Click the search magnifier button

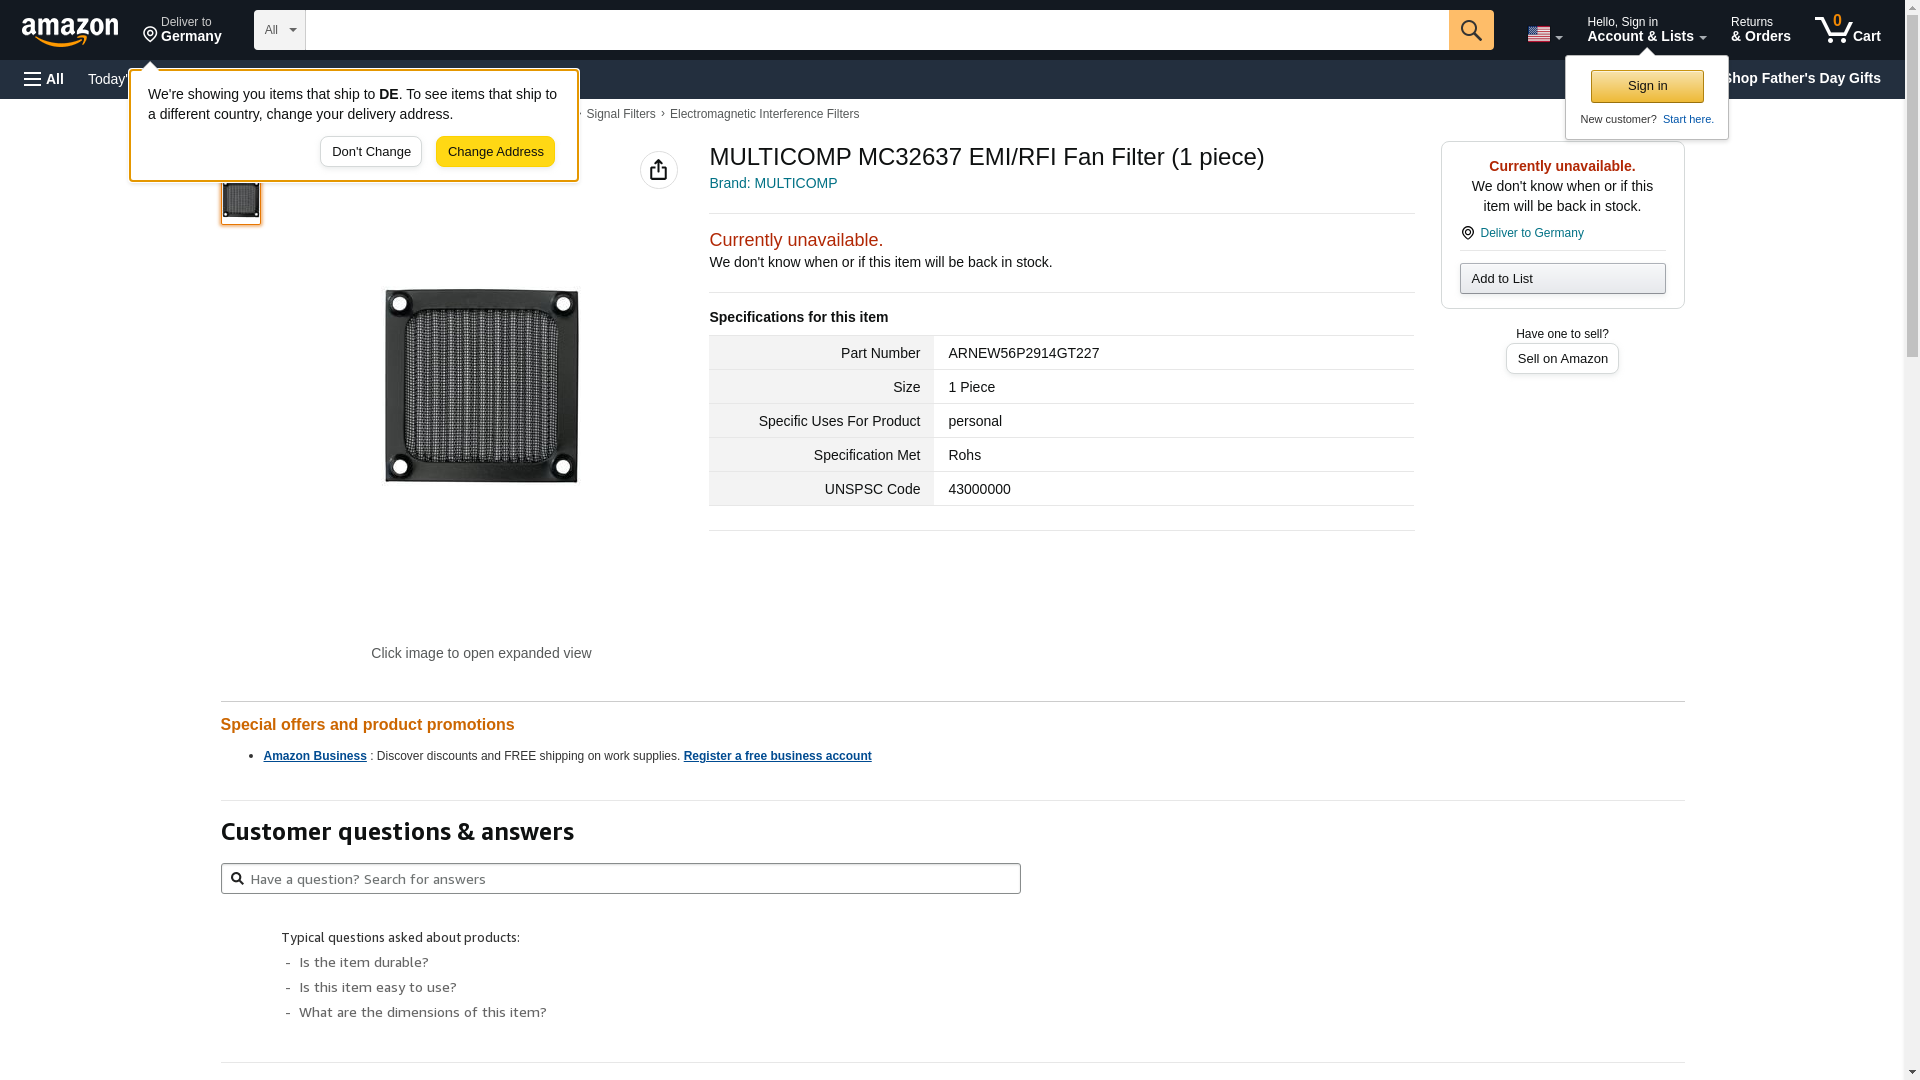[x=1470, y=30]
